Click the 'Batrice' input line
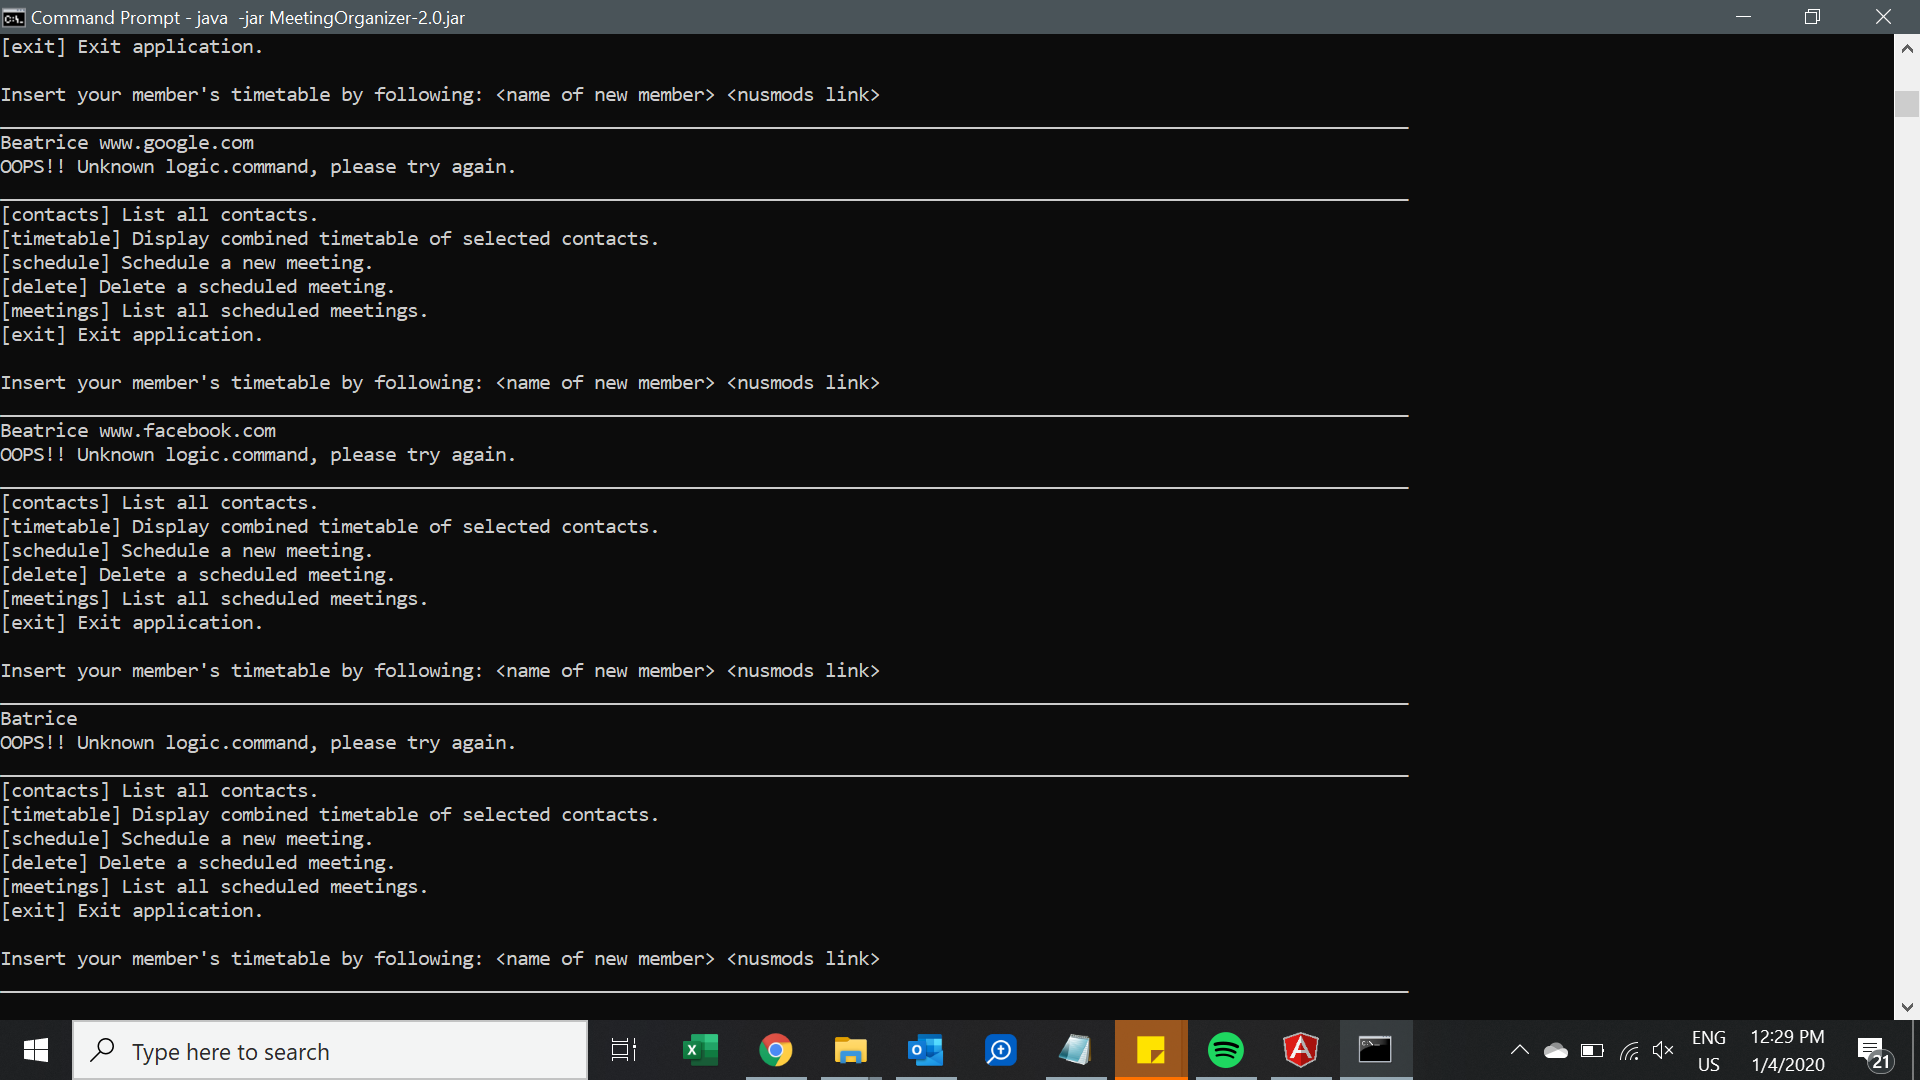Screen dimensions: 1920x1080 (39, 719)
